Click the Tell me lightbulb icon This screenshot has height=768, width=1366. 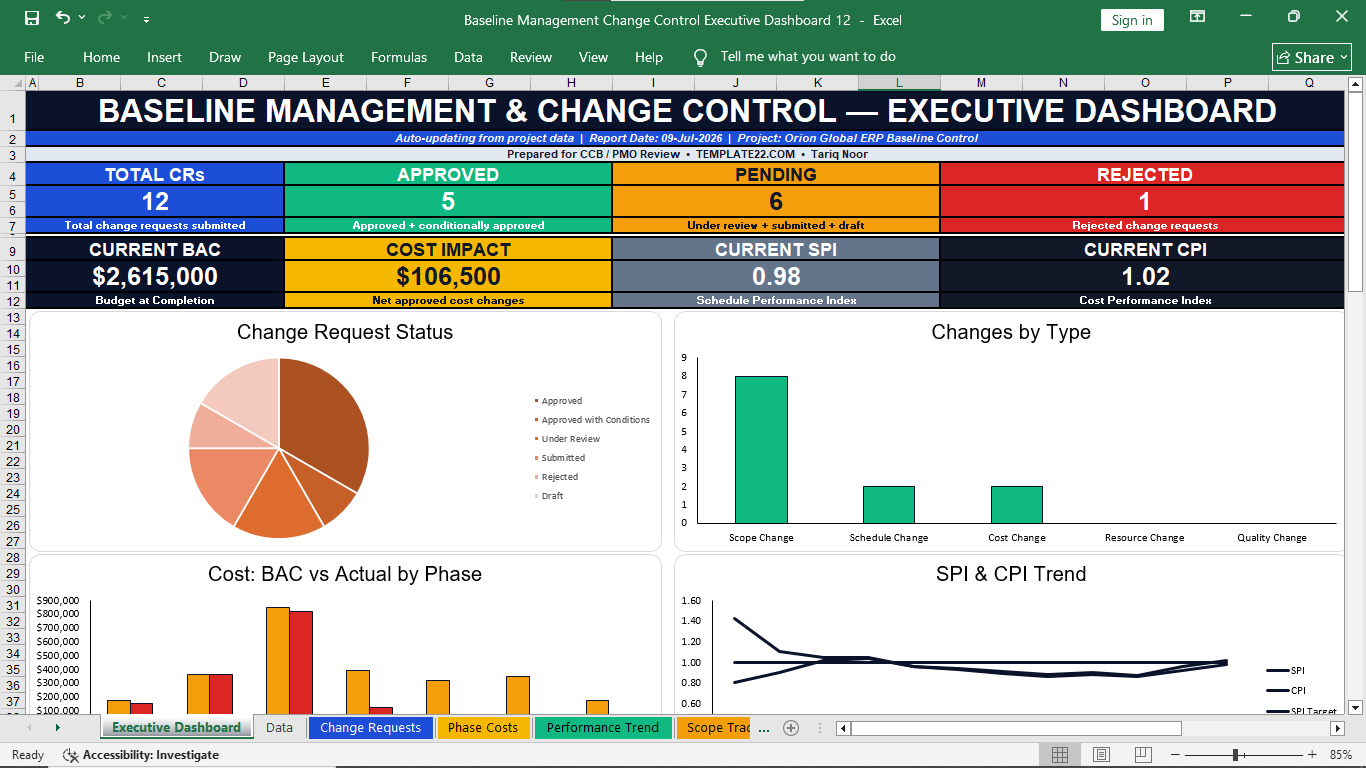701,57
